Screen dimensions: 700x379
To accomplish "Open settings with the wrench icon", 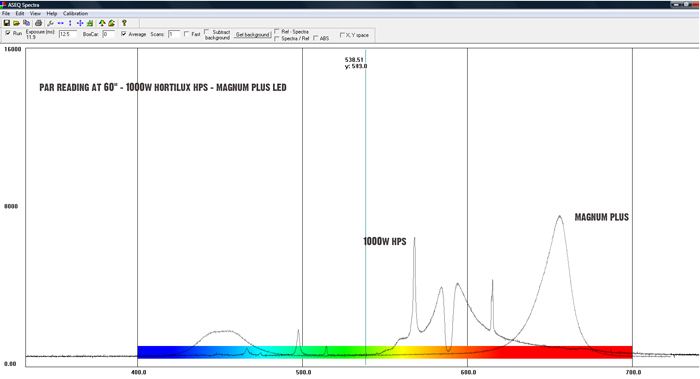I will (50, 23).
